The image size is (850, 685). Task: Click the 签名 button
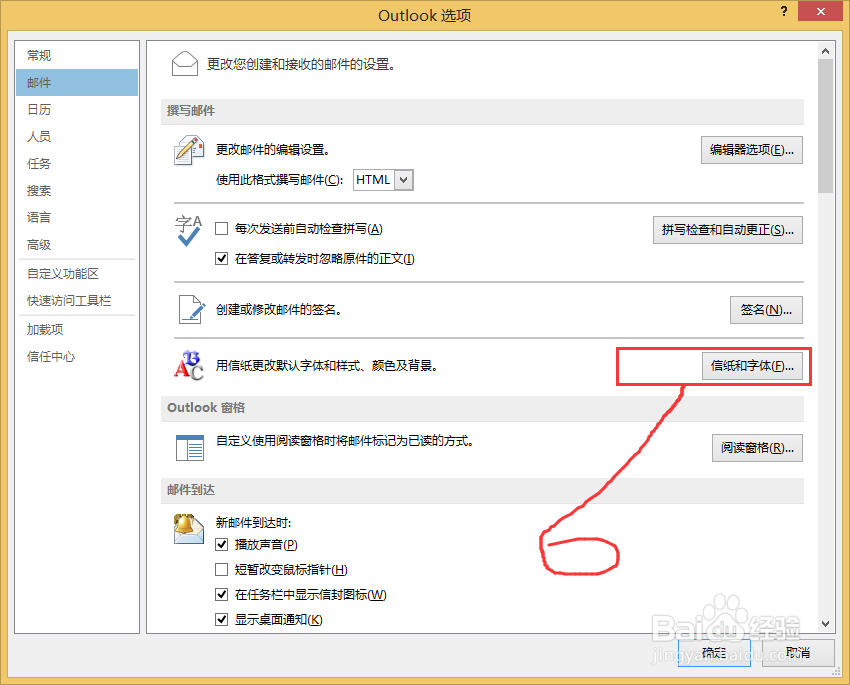pyautogui.click(x=766, y=309)
